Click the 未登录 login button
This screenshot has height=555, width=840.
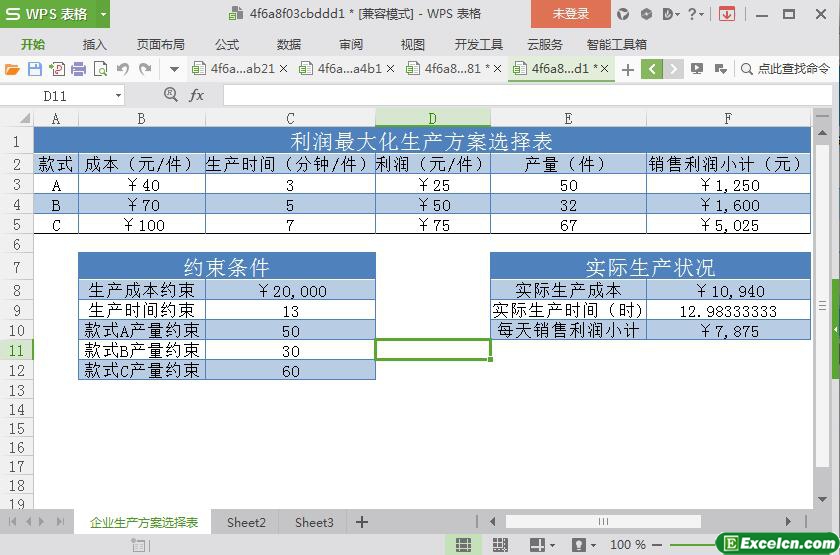pos(571,14)
